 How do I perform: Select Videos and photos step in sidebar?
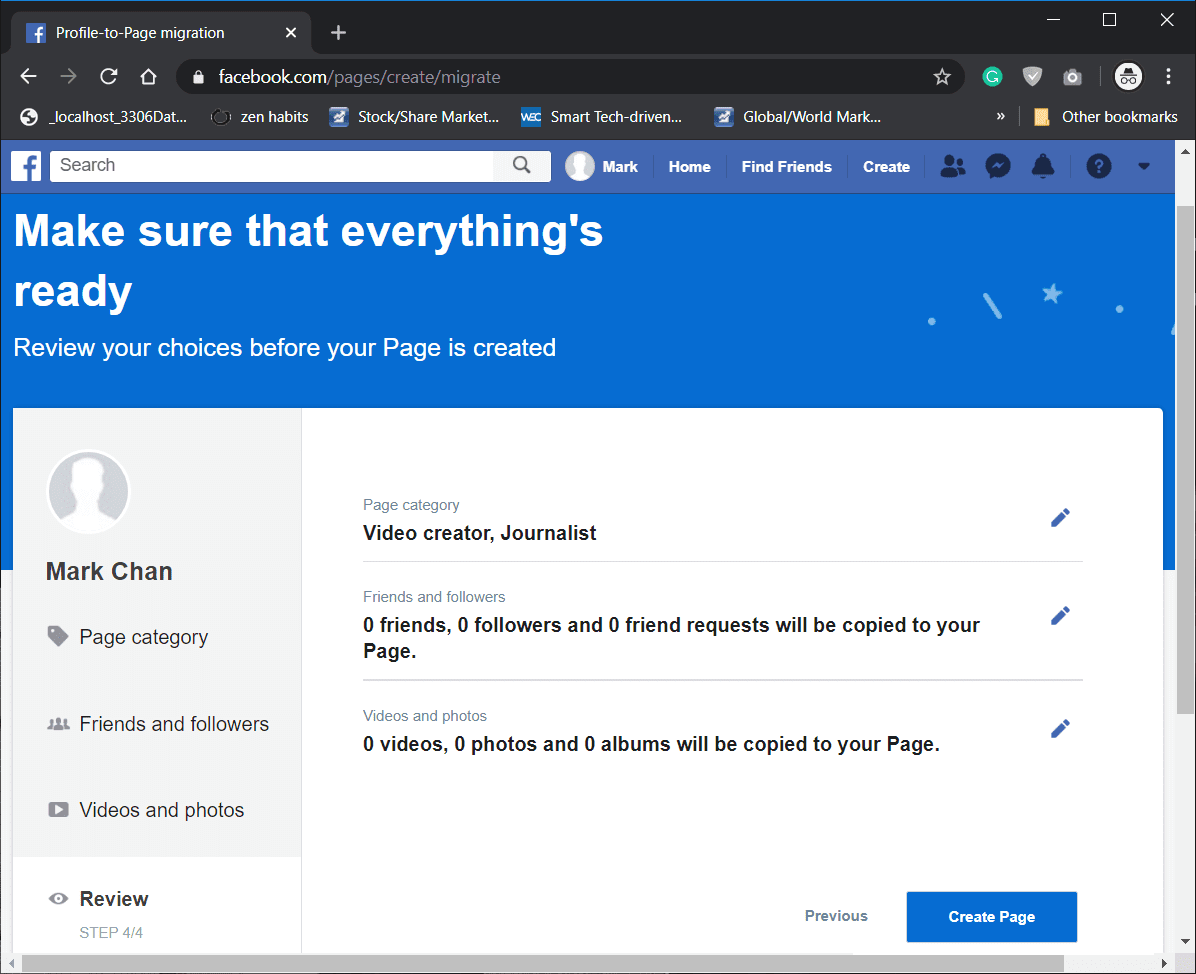point(161,810)
